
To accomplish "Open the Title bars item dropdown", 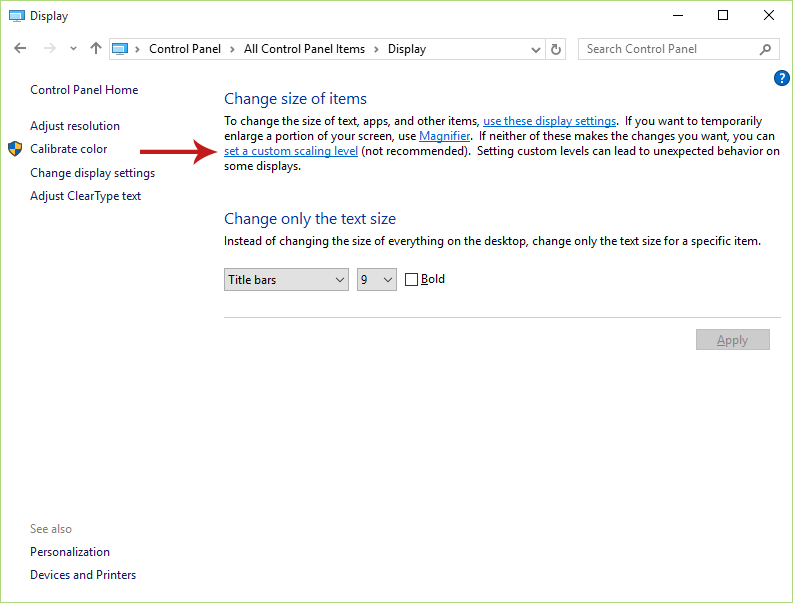I will tap(286, 279).
